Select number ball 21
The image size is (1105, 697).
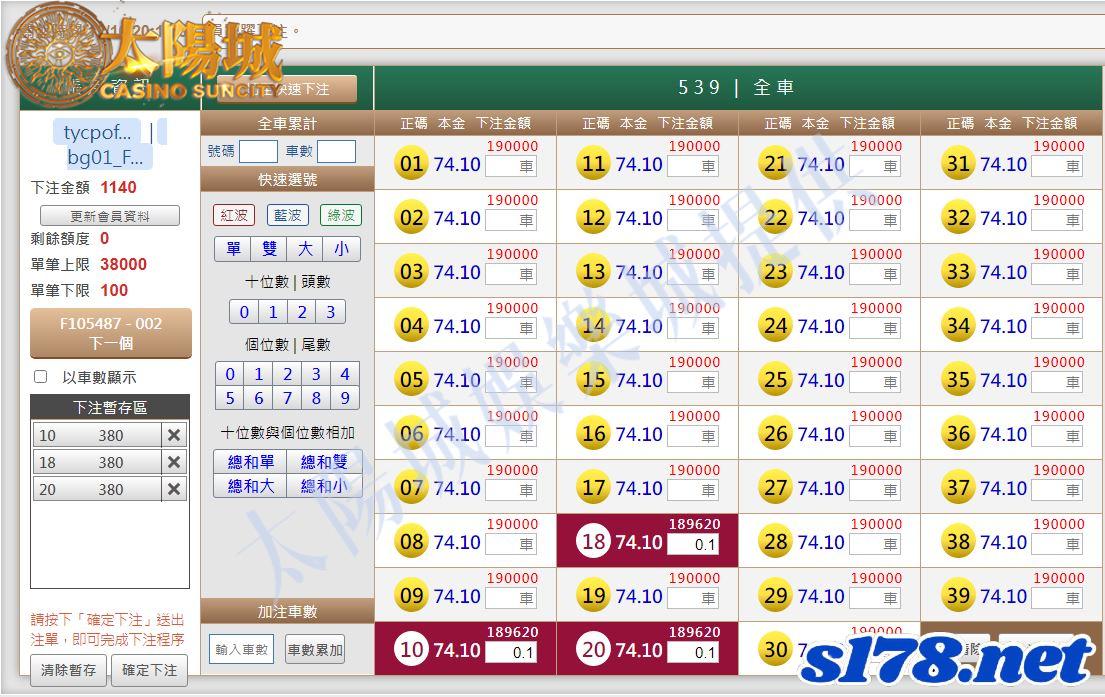776,164
